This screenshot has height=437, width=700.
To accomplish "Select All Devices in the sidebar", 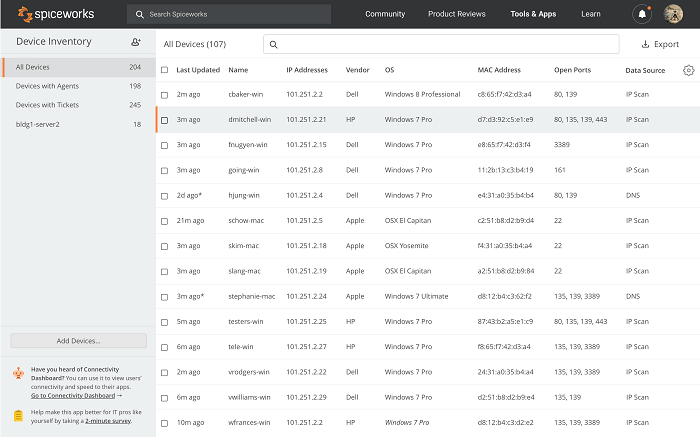I will (x=79, y=67).
